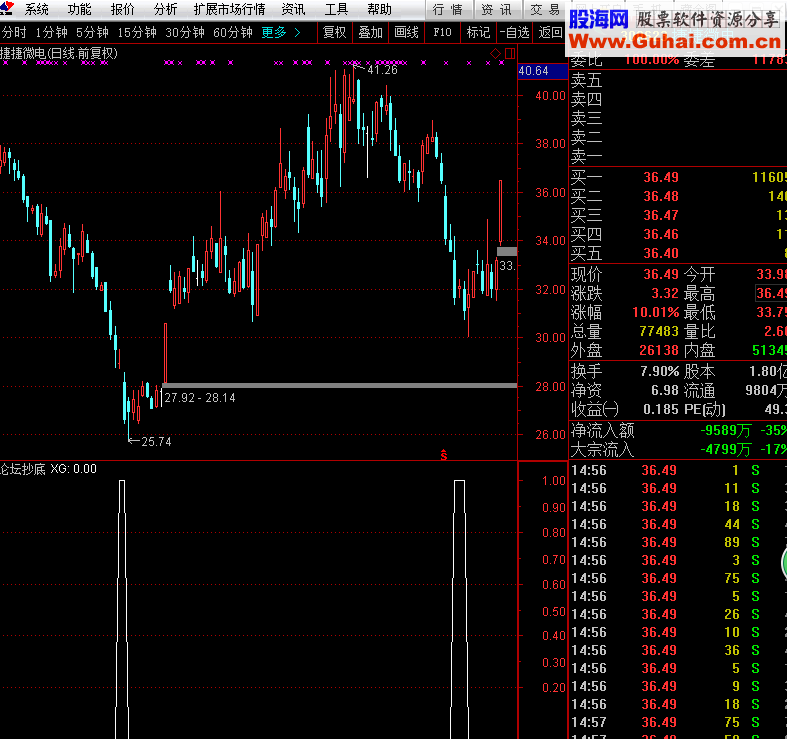Click the 买五 price 36.40
This screenshot has width=787, height=739.
661,254
